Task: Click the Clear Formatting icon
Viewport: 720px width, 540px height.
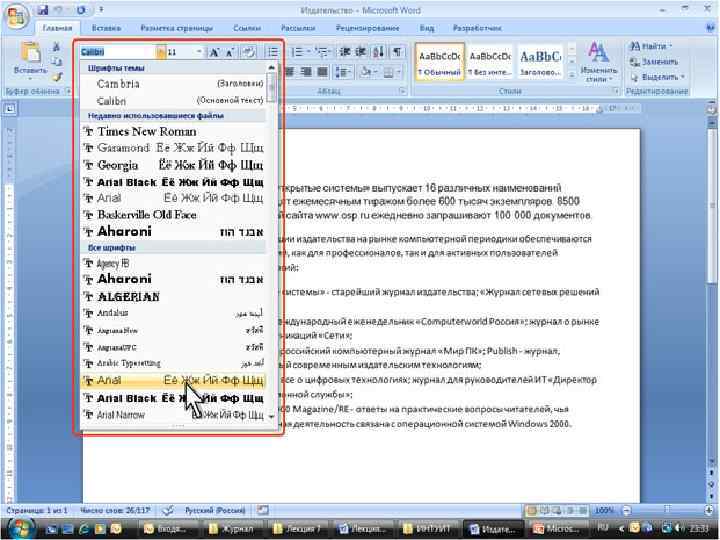Action: (x=248, y=52)
